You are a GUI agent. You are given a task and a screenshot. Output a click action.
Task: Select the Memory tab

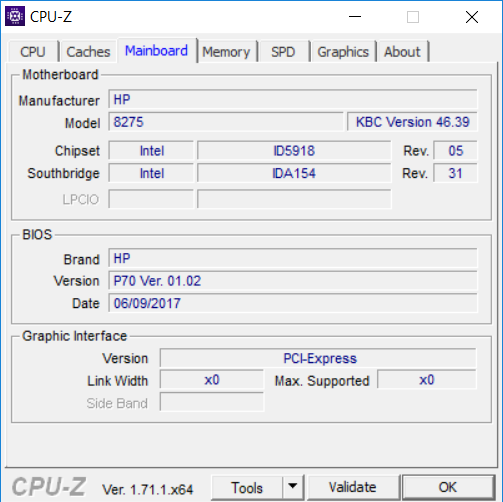[226, 52]
